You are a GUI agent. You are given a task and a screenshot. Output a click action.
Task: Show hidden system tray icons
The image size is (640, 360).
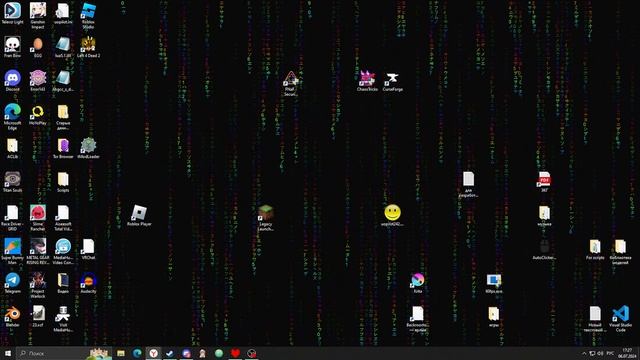[584, 353]
